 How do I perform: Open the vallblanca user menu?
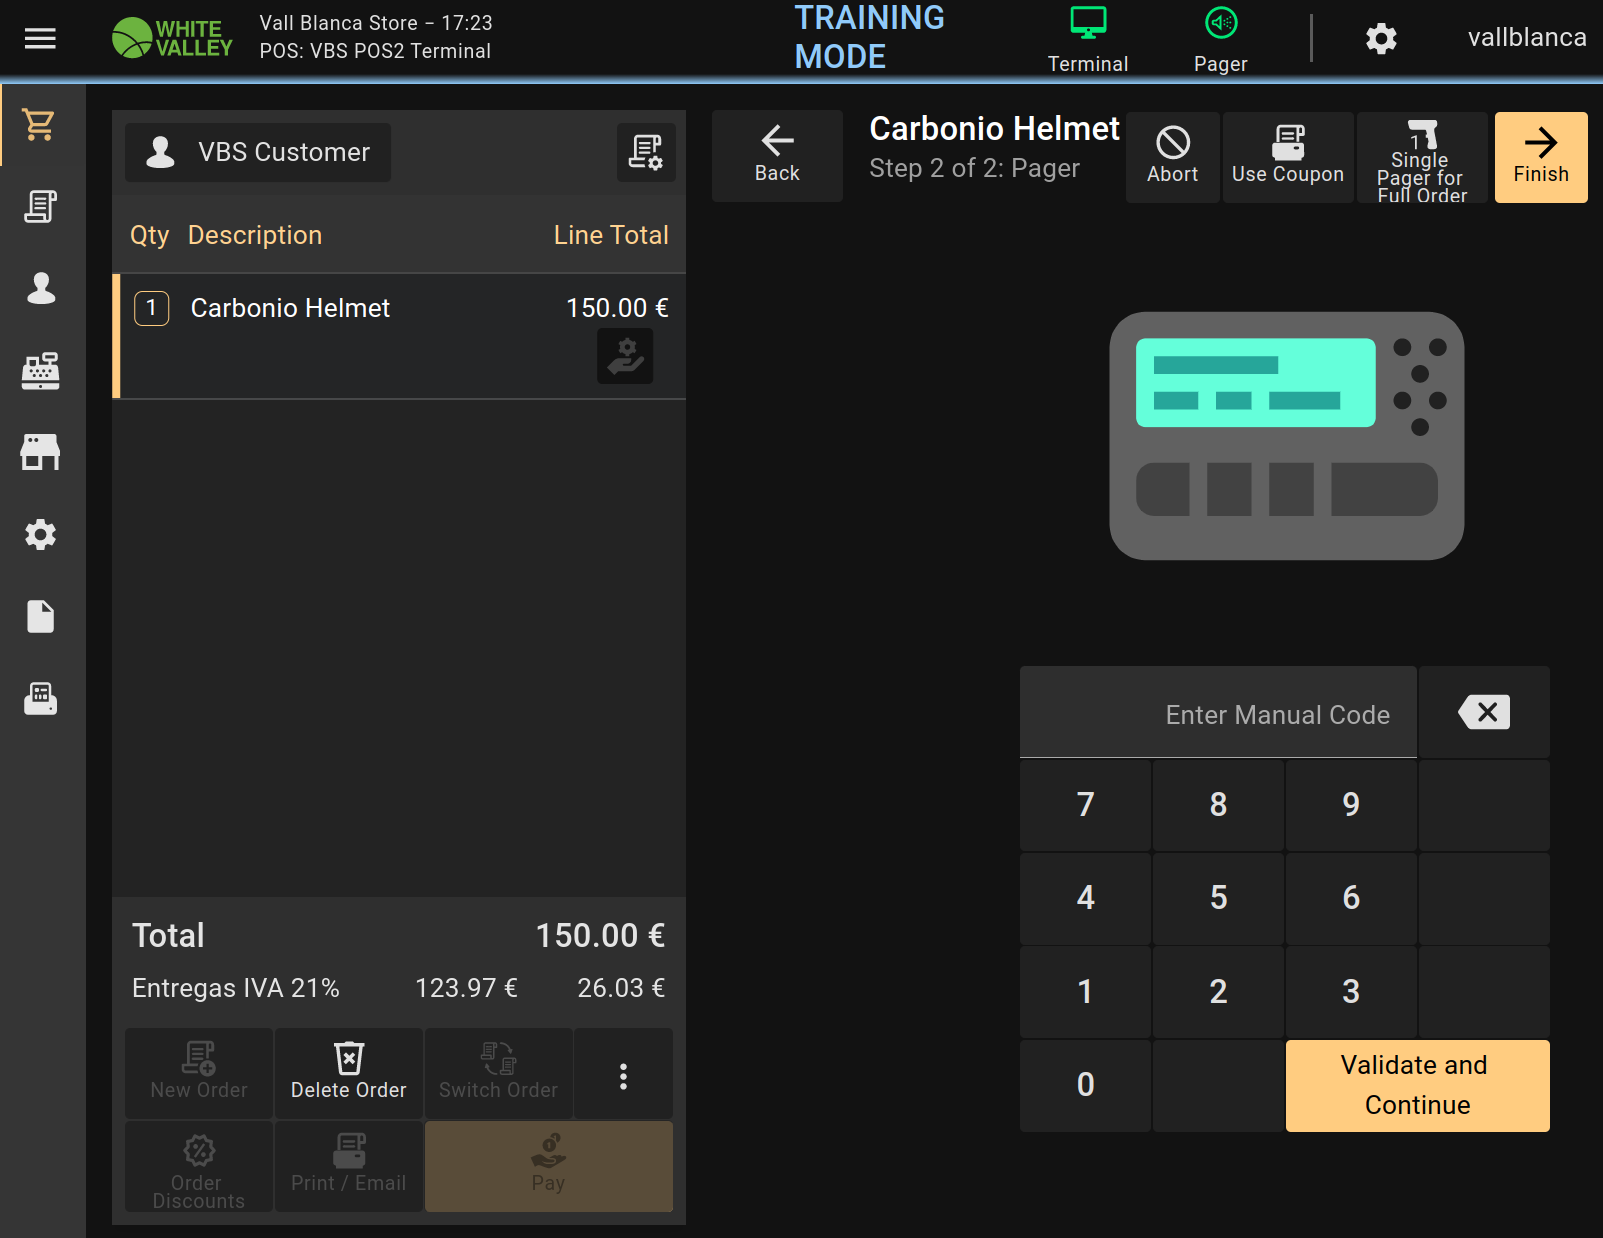pos(1526,38)
